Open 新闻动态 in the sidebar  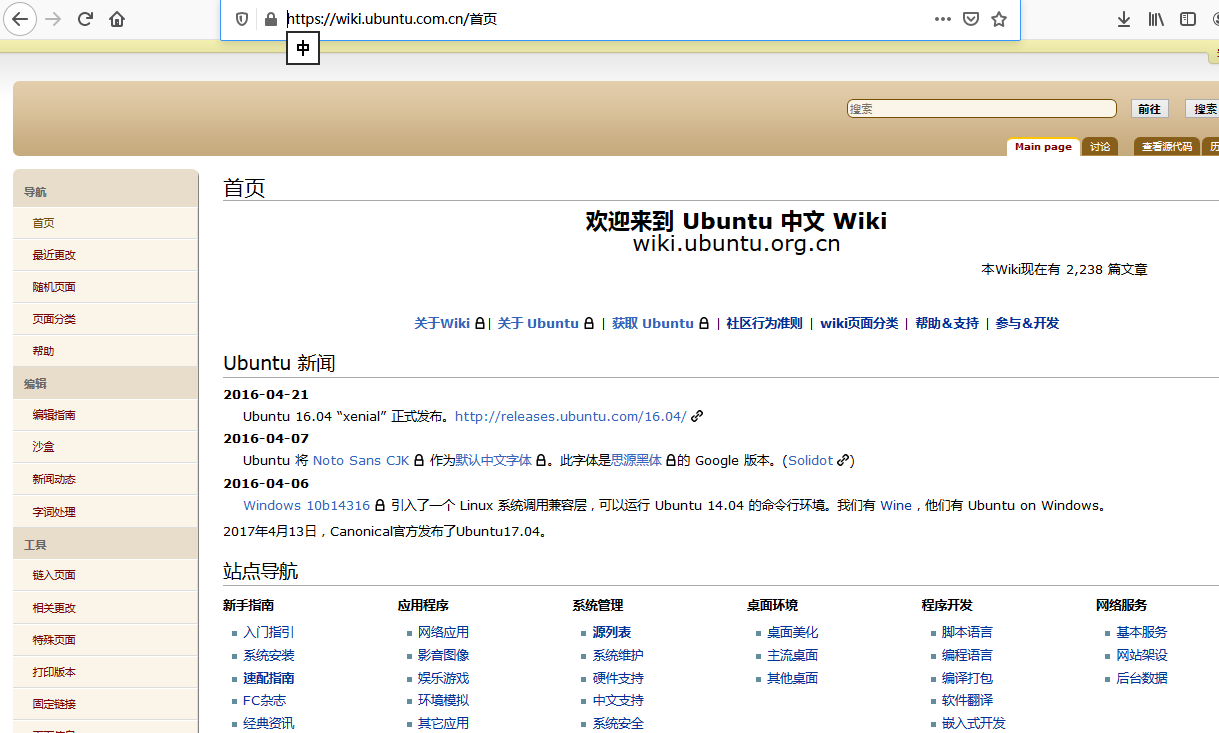54,479
